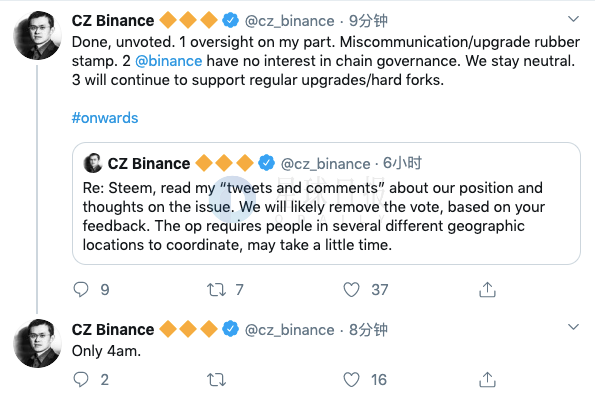595x399 pixels.
Task: Reply to the 'Done, unvoted' tweet
Action: pyautogui.click(x=80, y=290)
